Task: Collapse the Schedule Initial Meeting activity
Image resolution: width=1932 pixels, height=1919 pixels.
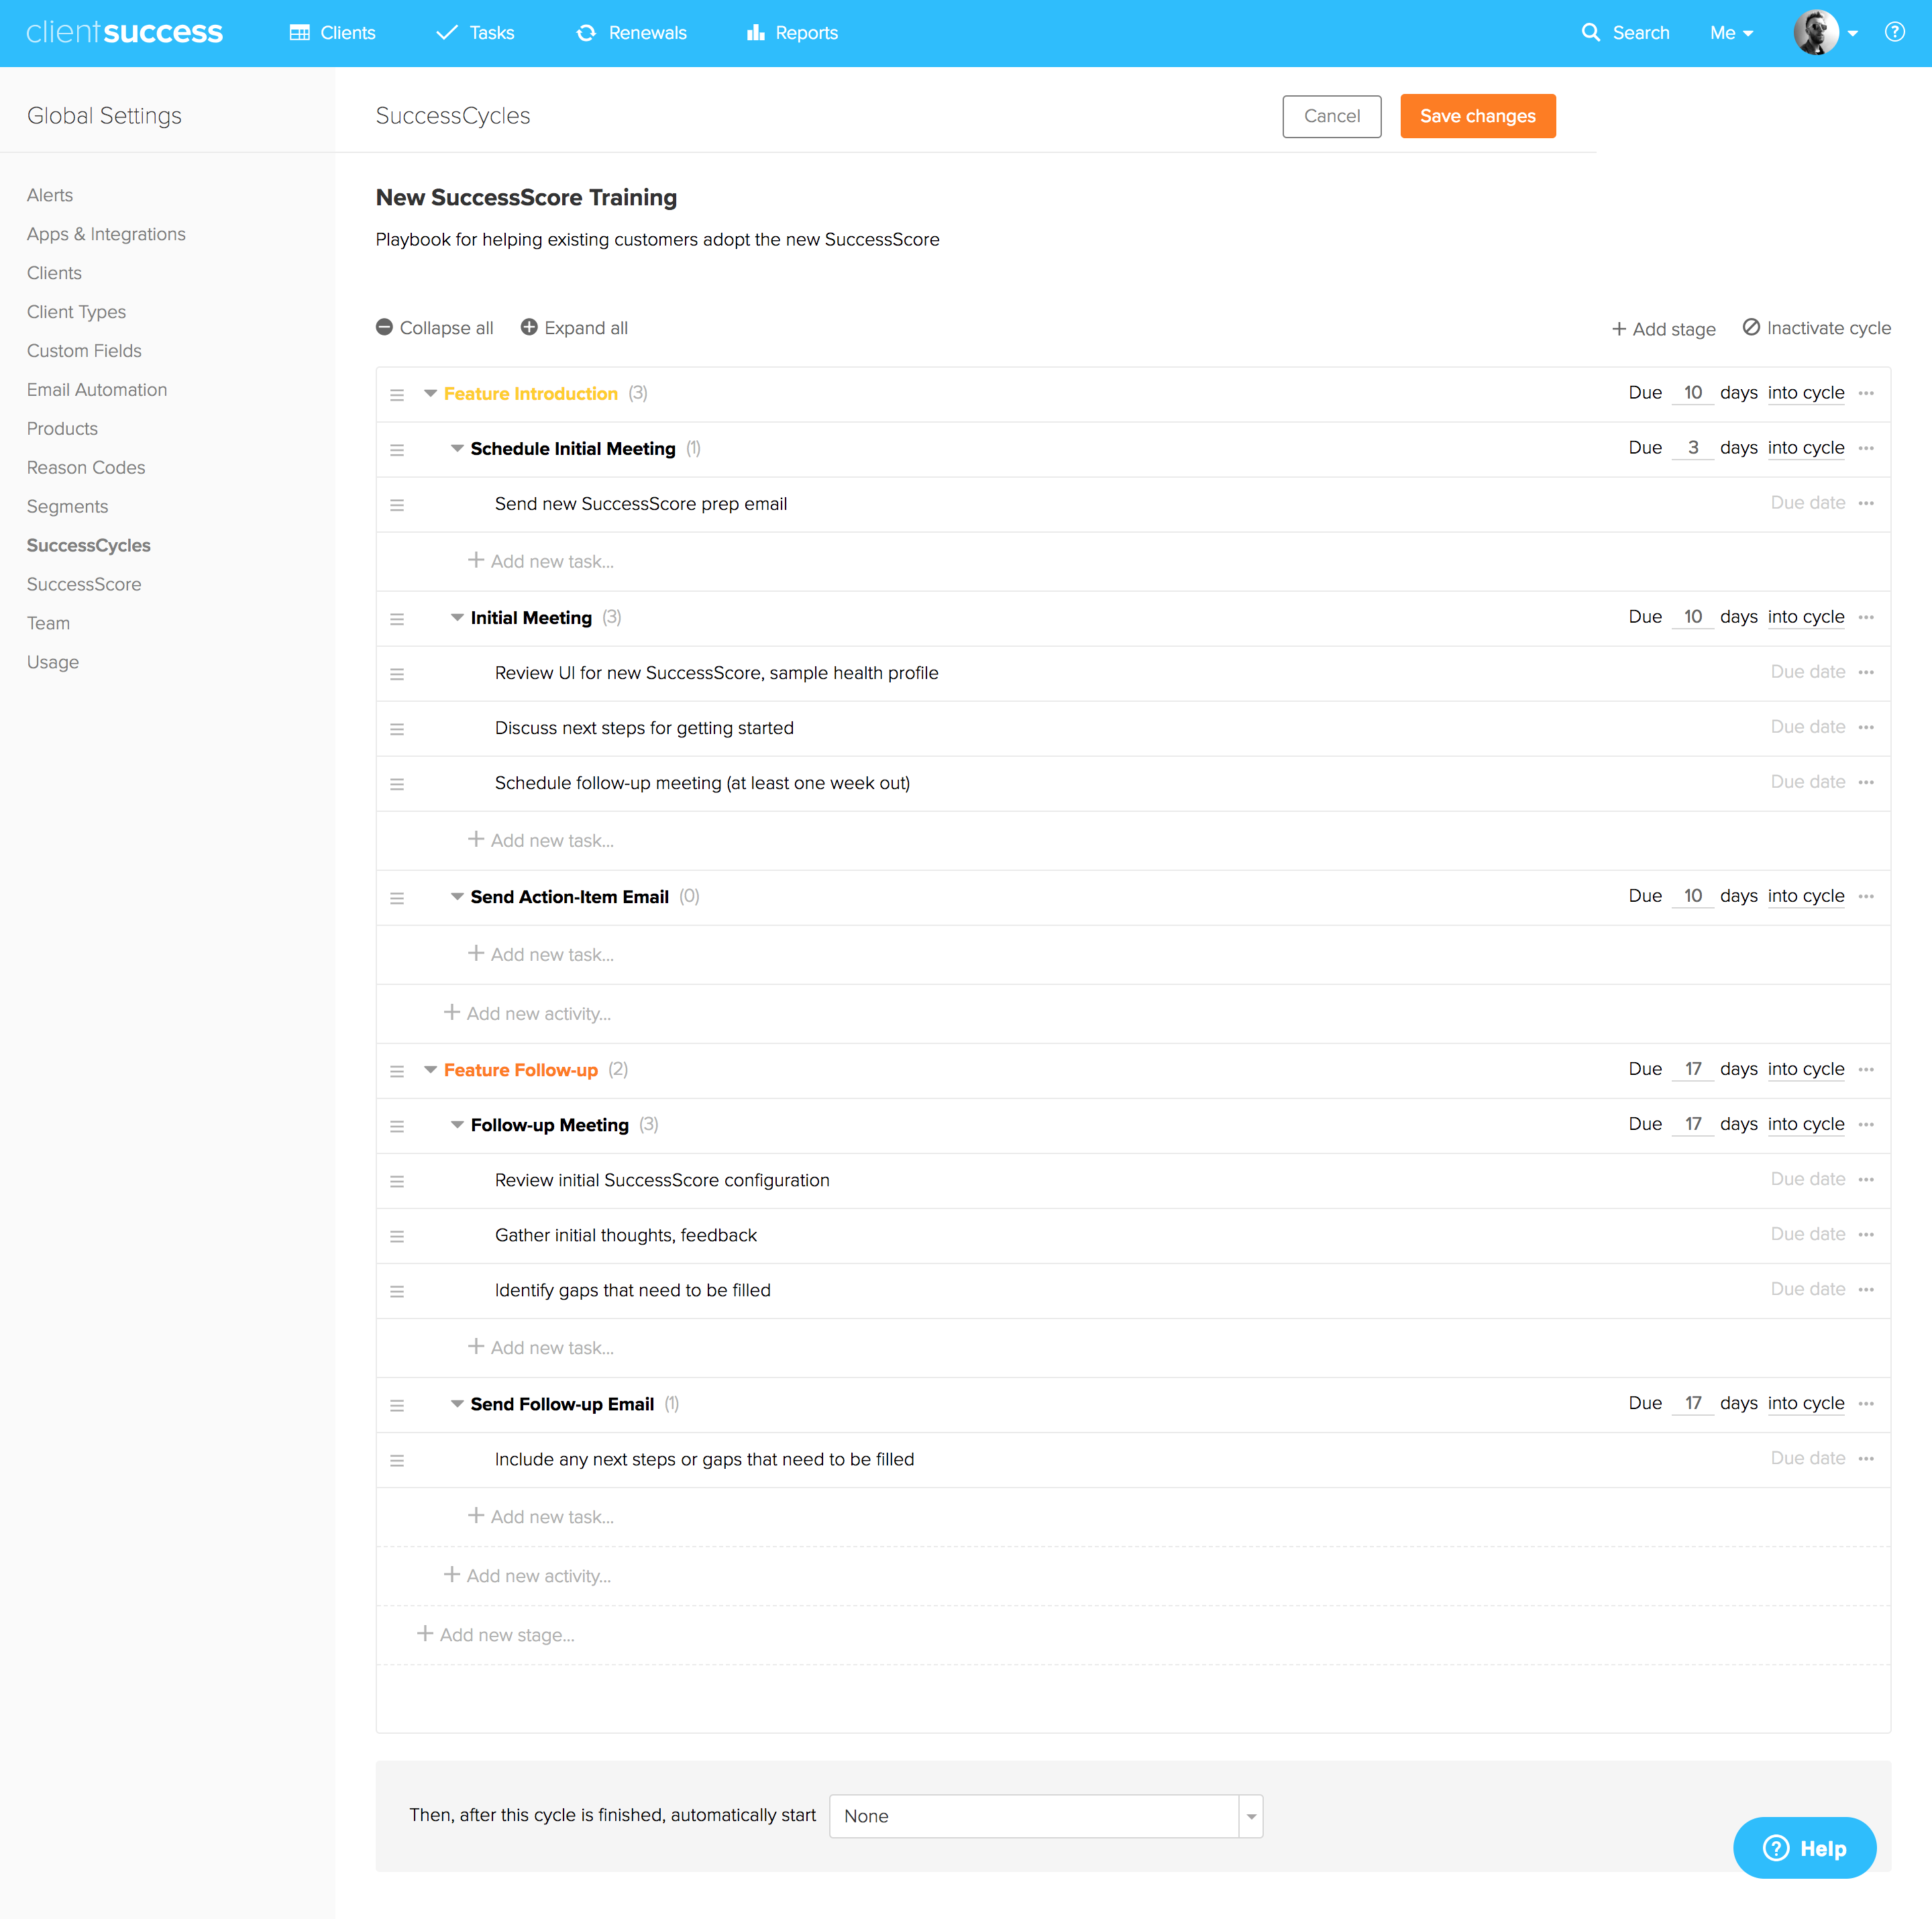Action: point(457,448)
